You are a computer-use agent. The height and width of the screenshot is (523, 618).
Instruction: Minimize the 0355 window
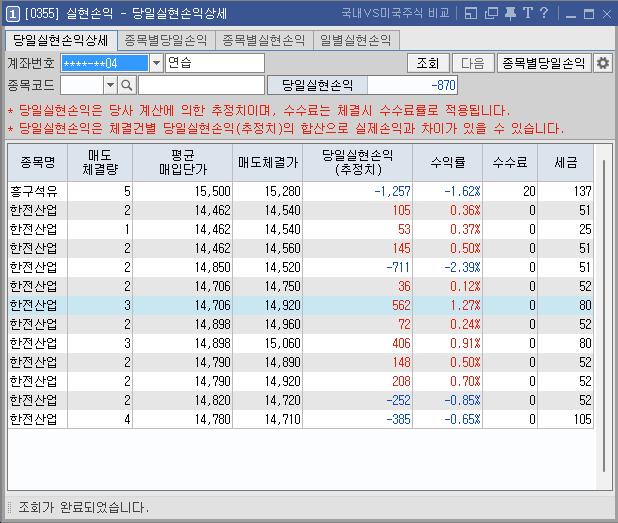click(x=571, y=15)
